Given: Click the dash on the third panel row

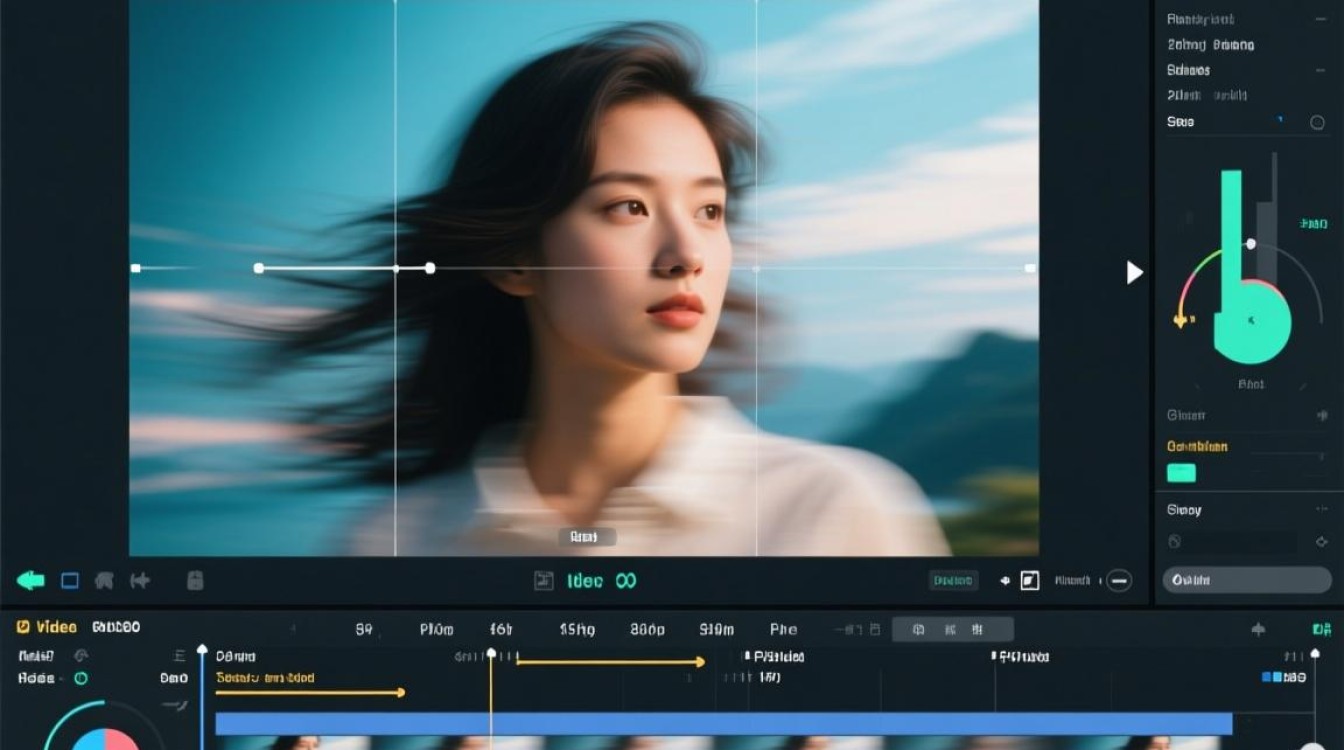Looking at the screenshot, I should [1322, 71].
